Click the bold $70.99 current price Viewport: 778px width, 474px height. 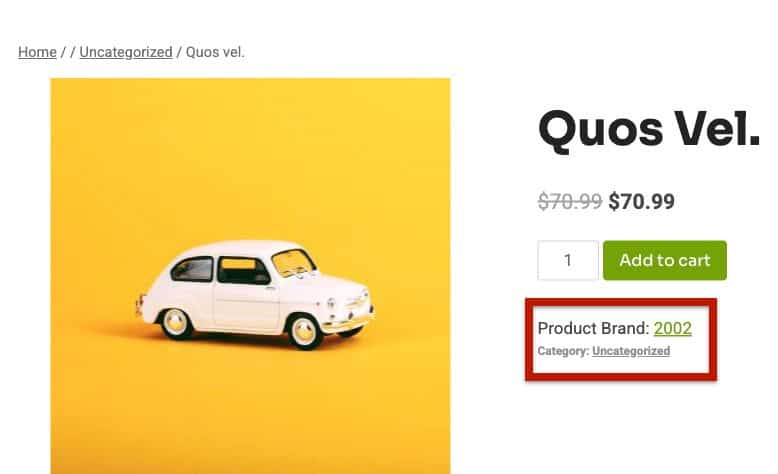pyautogui.click(x=641, y=201)
